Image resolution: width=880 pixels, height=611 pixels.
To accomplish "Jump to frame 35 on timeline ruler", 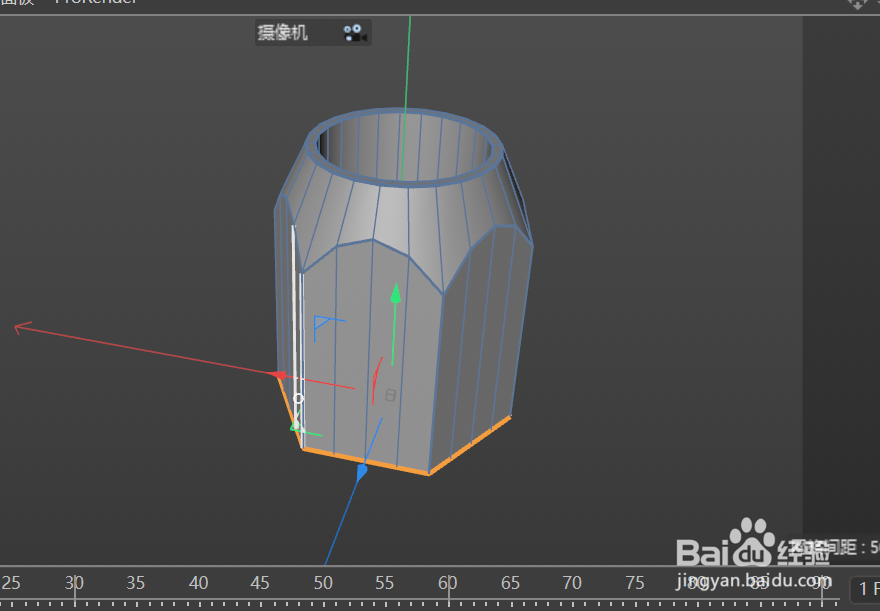I will coord(135,583).
